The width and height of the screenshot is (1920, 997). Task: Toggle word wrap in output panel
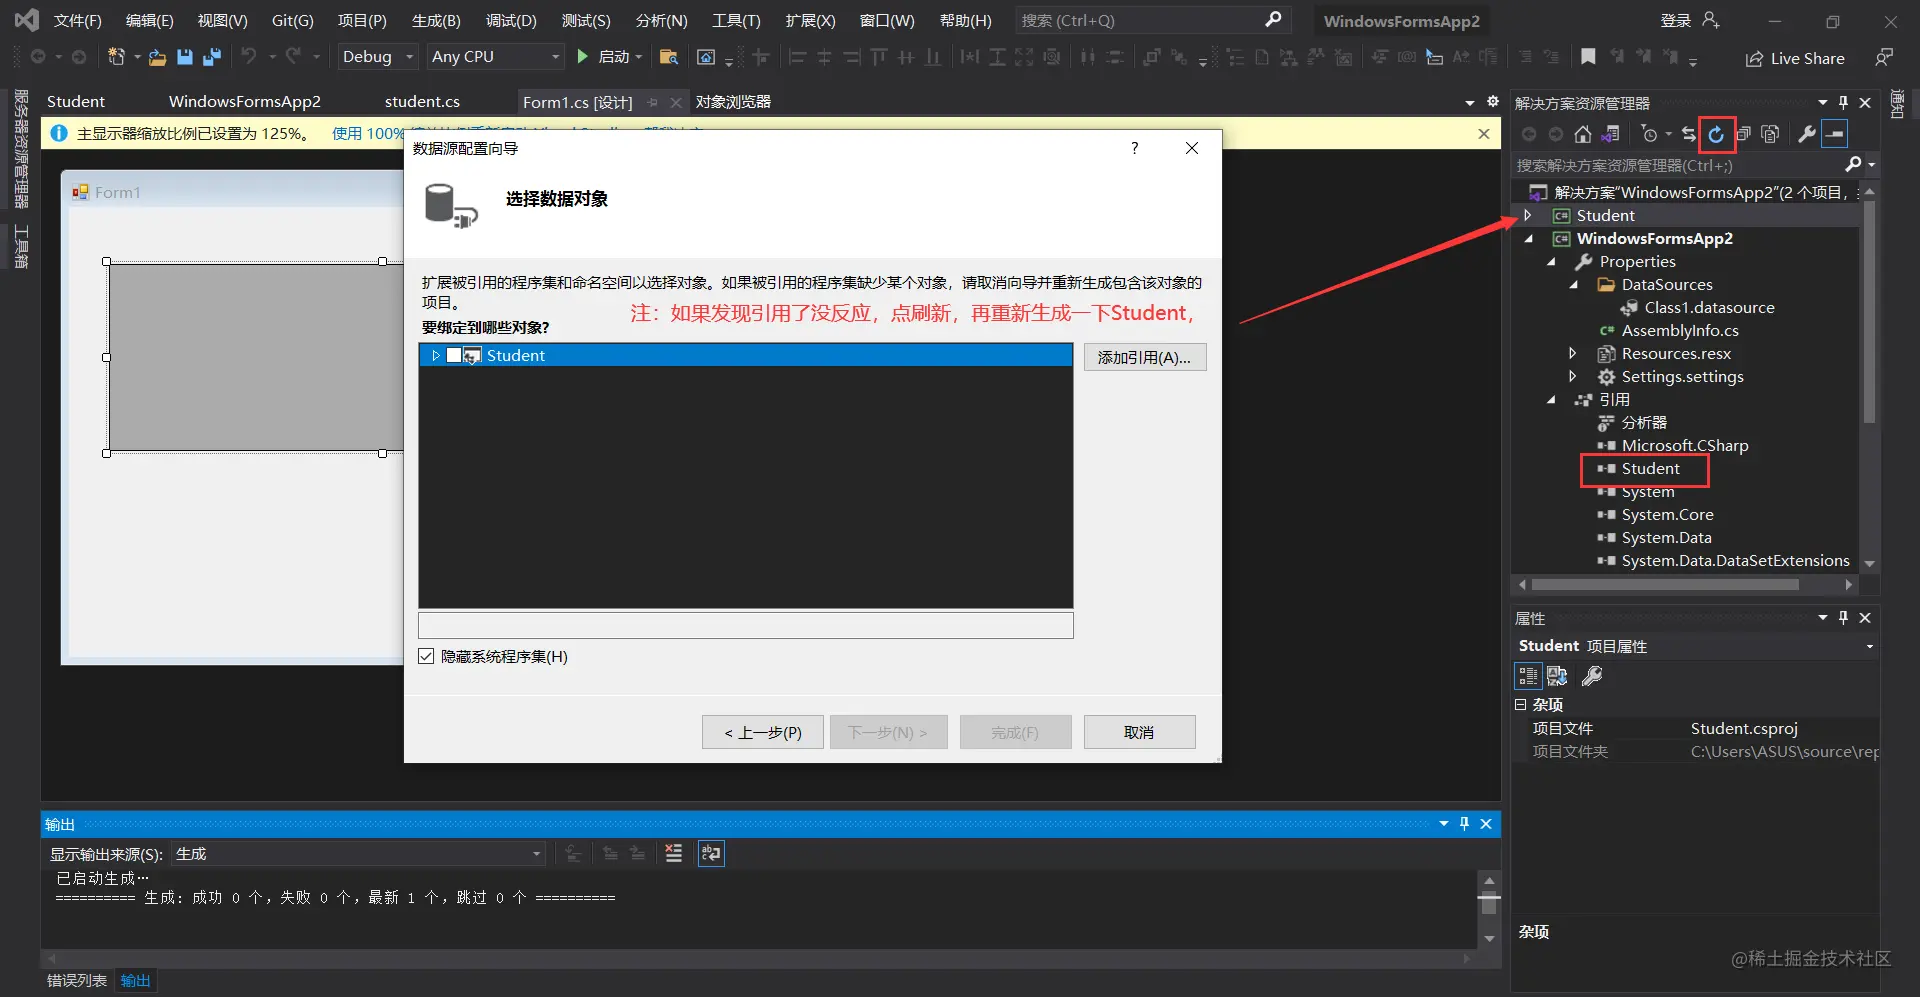(711, 853)
